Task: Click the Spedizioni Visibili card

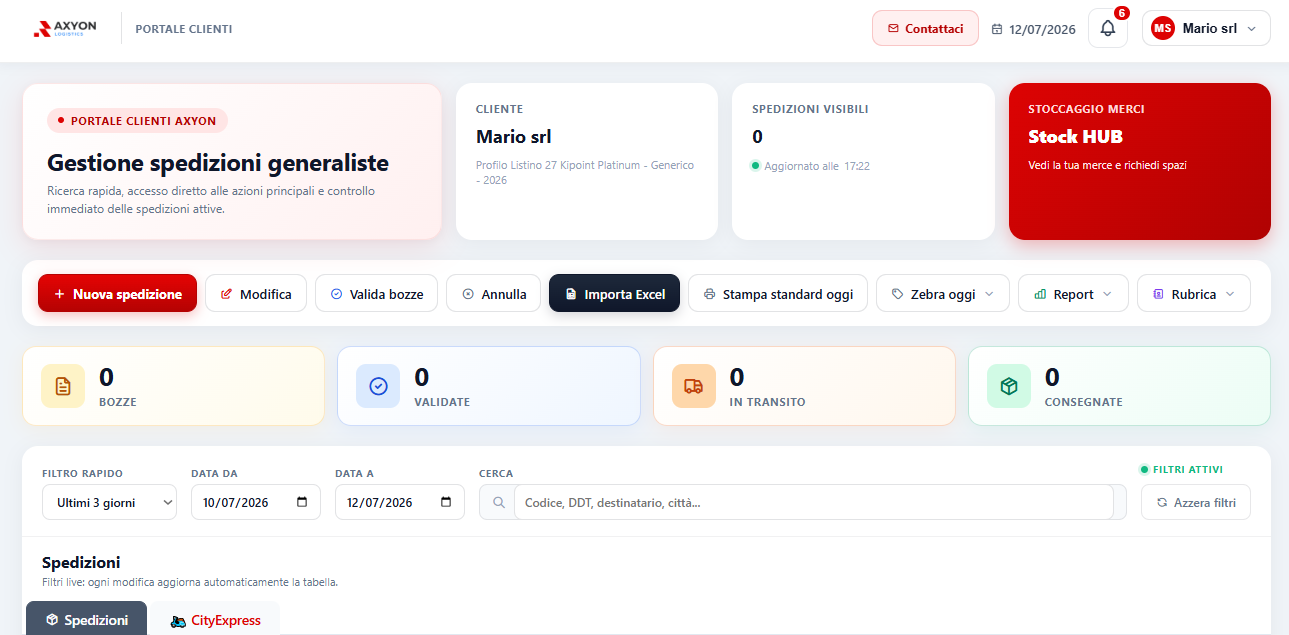Action: [863, 161]
